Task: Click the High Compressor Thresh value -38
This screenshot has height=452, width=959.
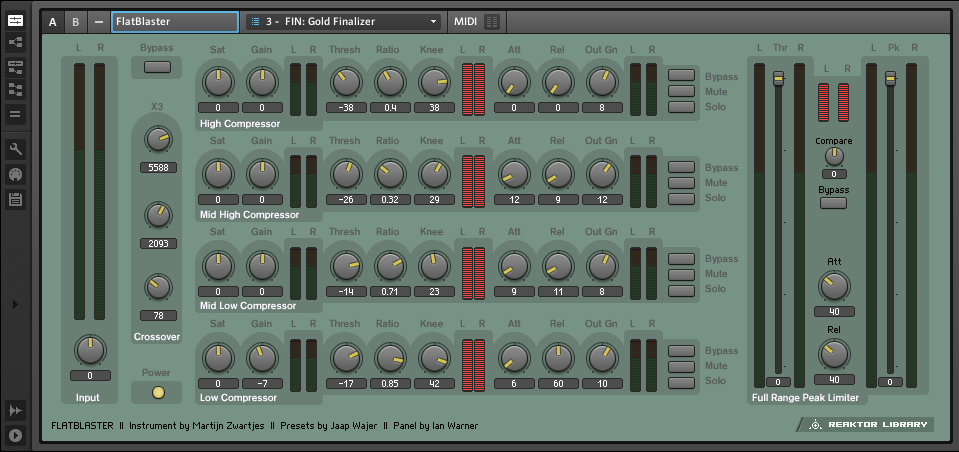Action: pos(346,108)
